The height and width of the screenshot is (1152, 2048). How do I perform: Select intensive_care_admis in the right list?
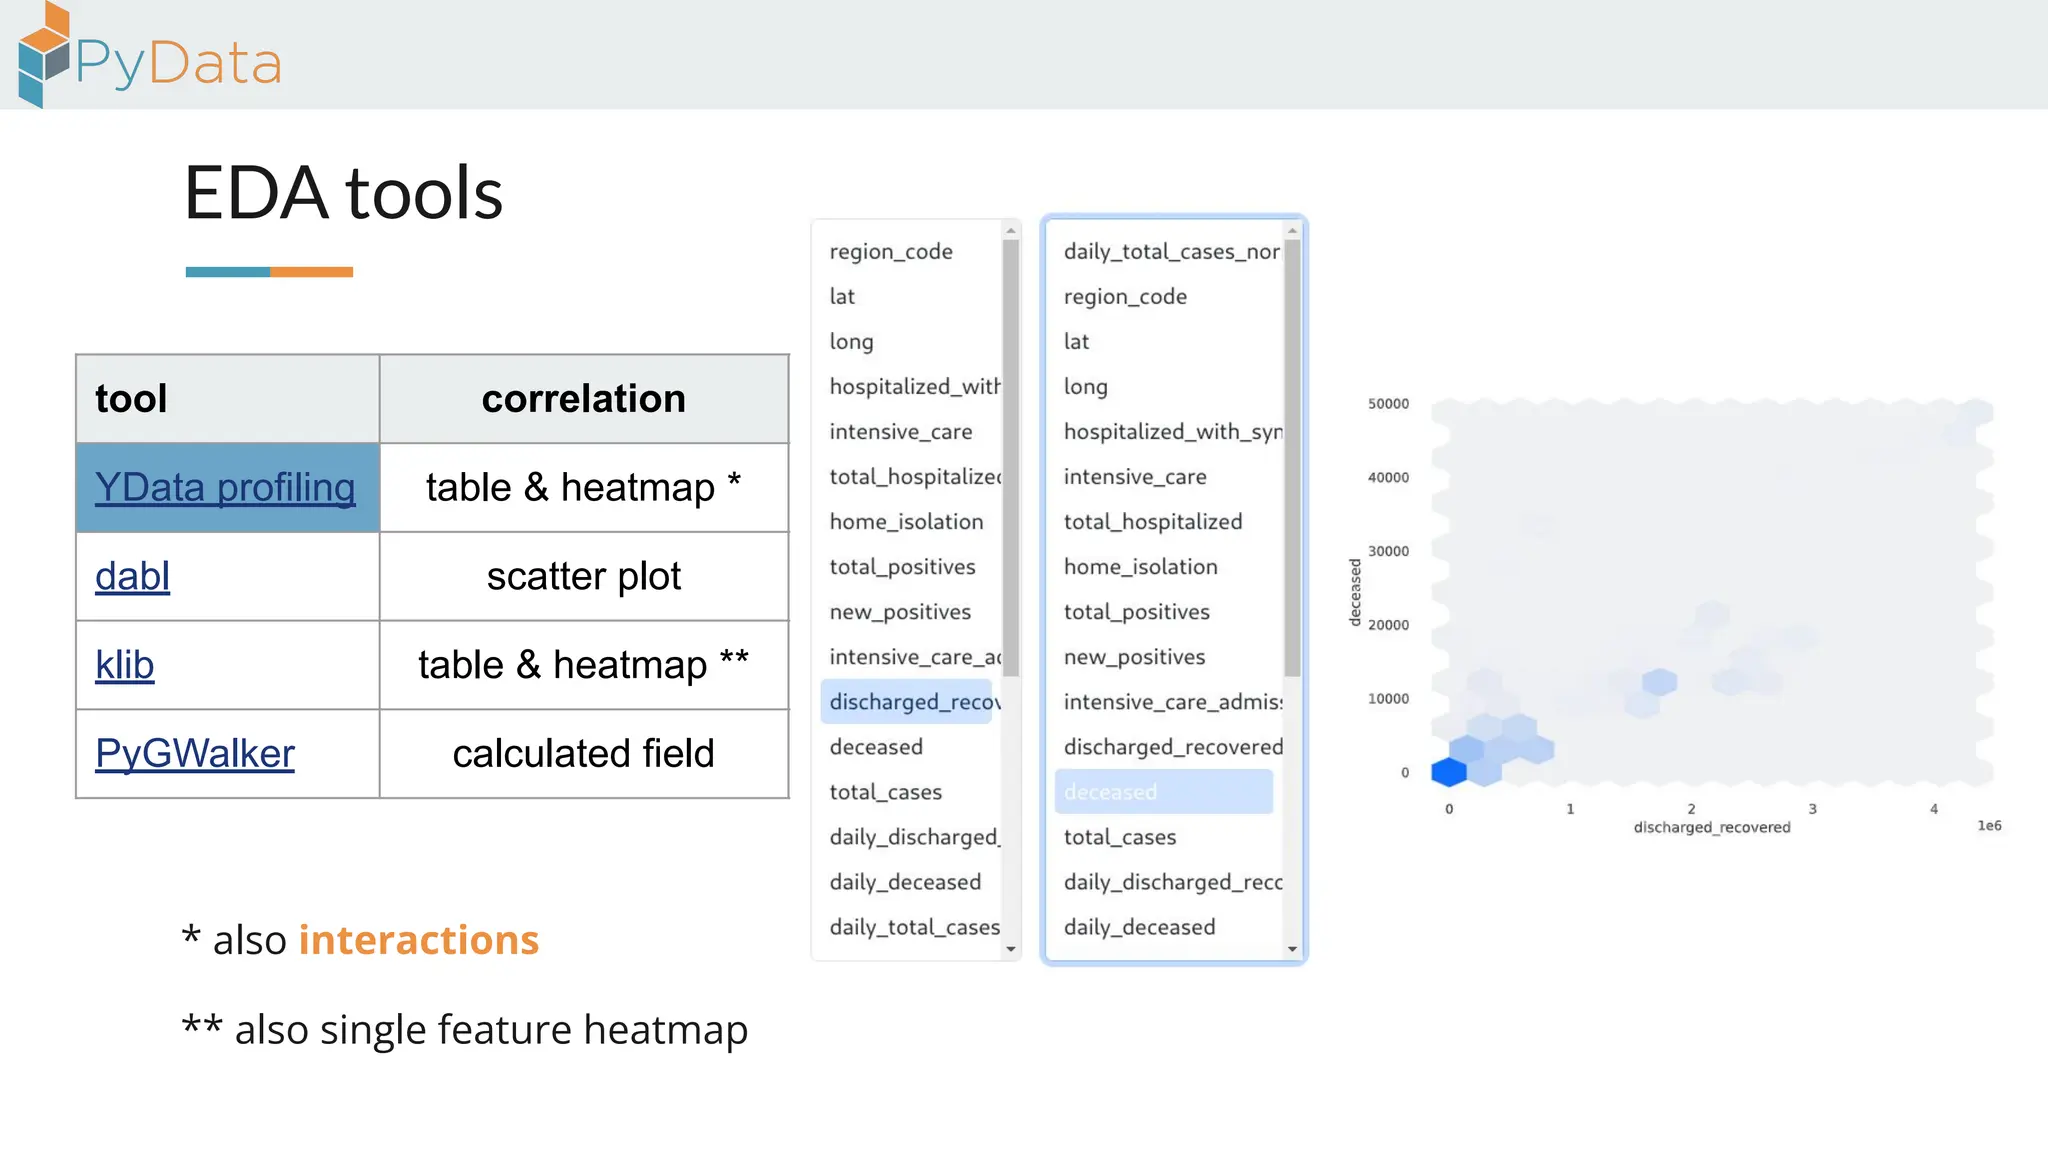tap(1173, 702)
